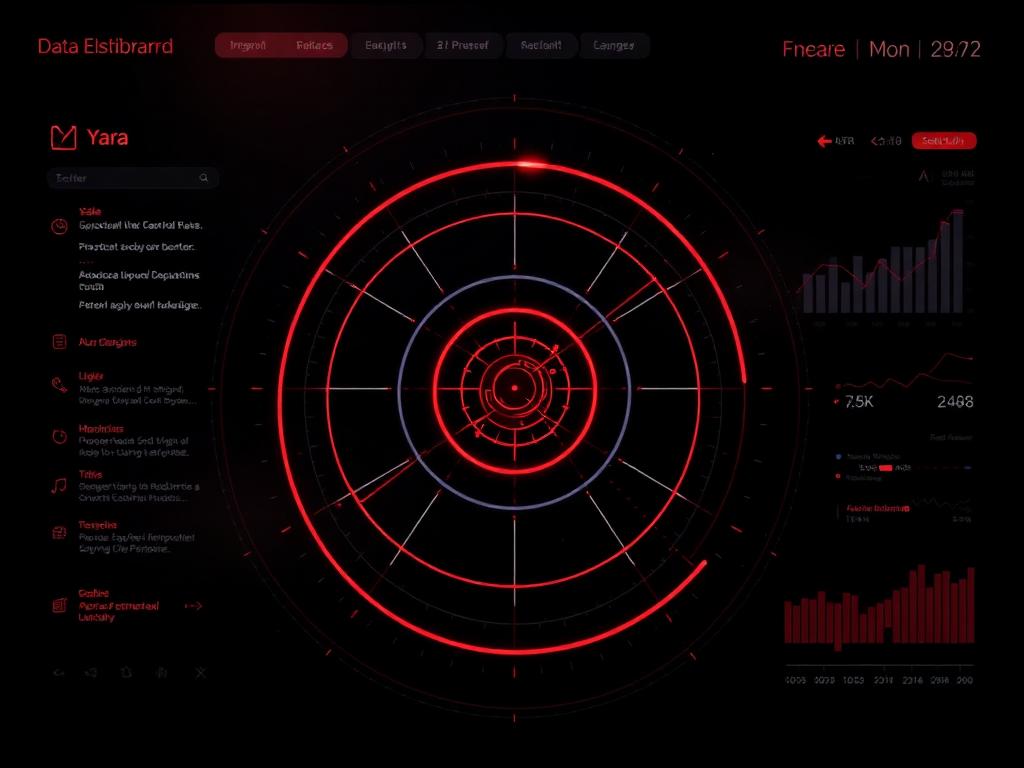
Task: Click the back arrow in the bottom toolbar
Action: click(x=59, y=673)
